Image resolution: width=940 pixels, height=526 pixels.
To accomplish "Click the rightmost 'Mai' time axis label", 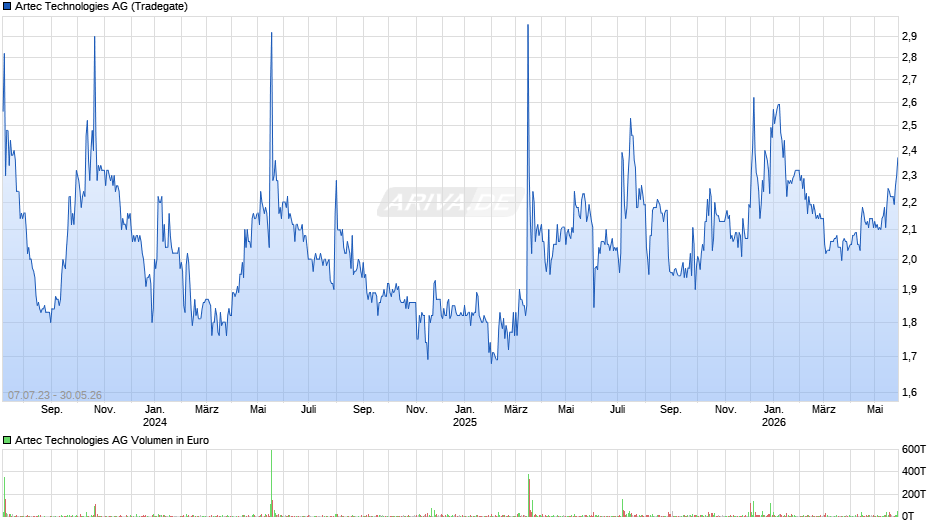I will (875, 410).
